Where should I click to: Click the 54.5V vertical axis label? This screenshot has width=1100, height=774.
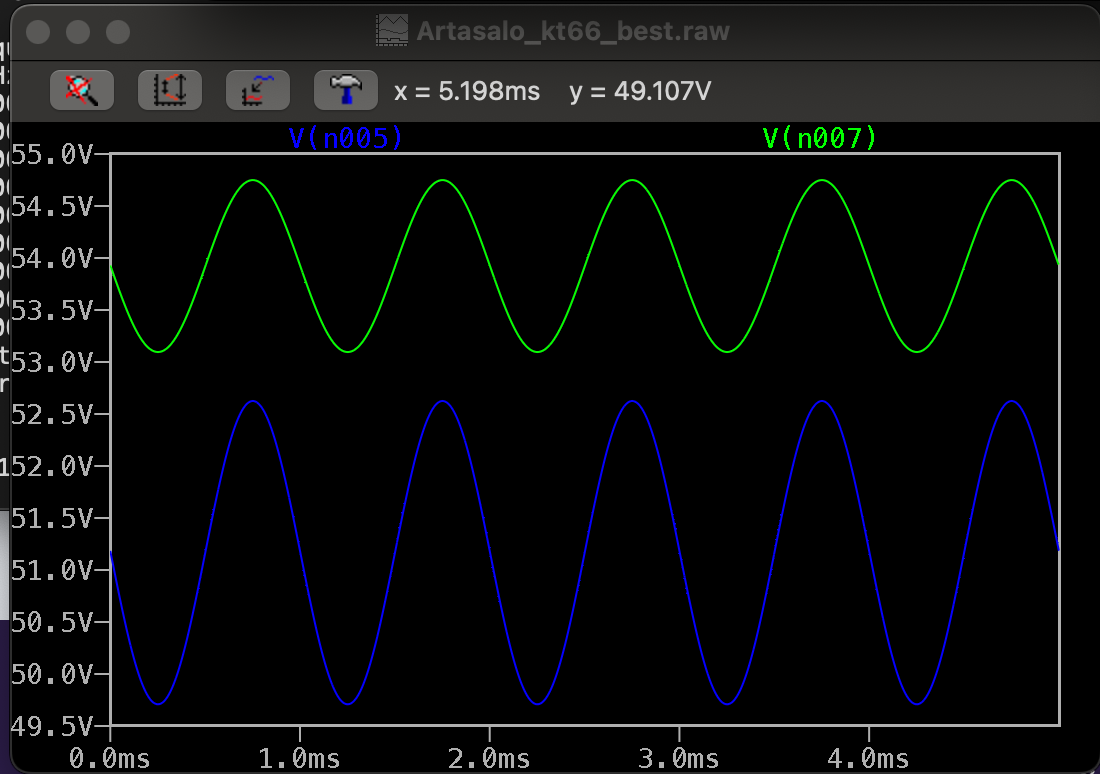coord(52,206)
